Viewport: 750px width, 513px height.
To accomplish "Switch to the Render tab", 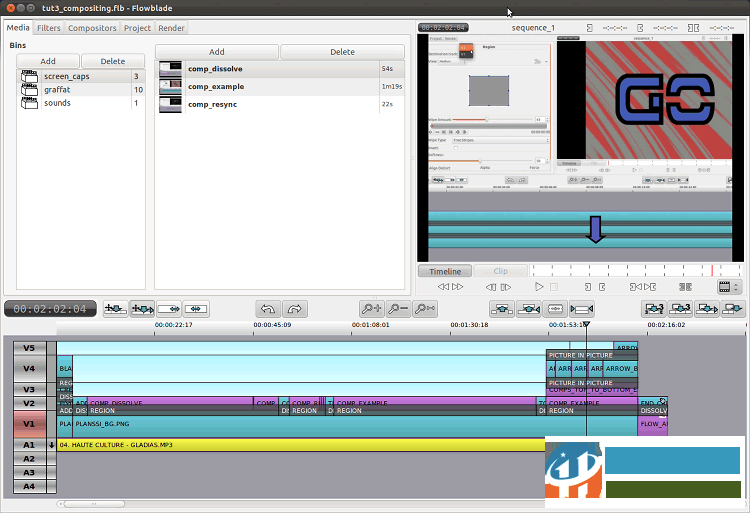I will tap(170, 28).
